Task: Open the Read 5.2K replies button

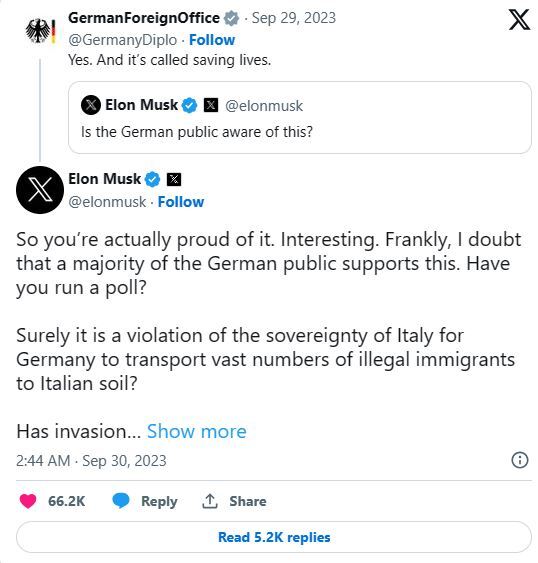Action: (274, 537)
